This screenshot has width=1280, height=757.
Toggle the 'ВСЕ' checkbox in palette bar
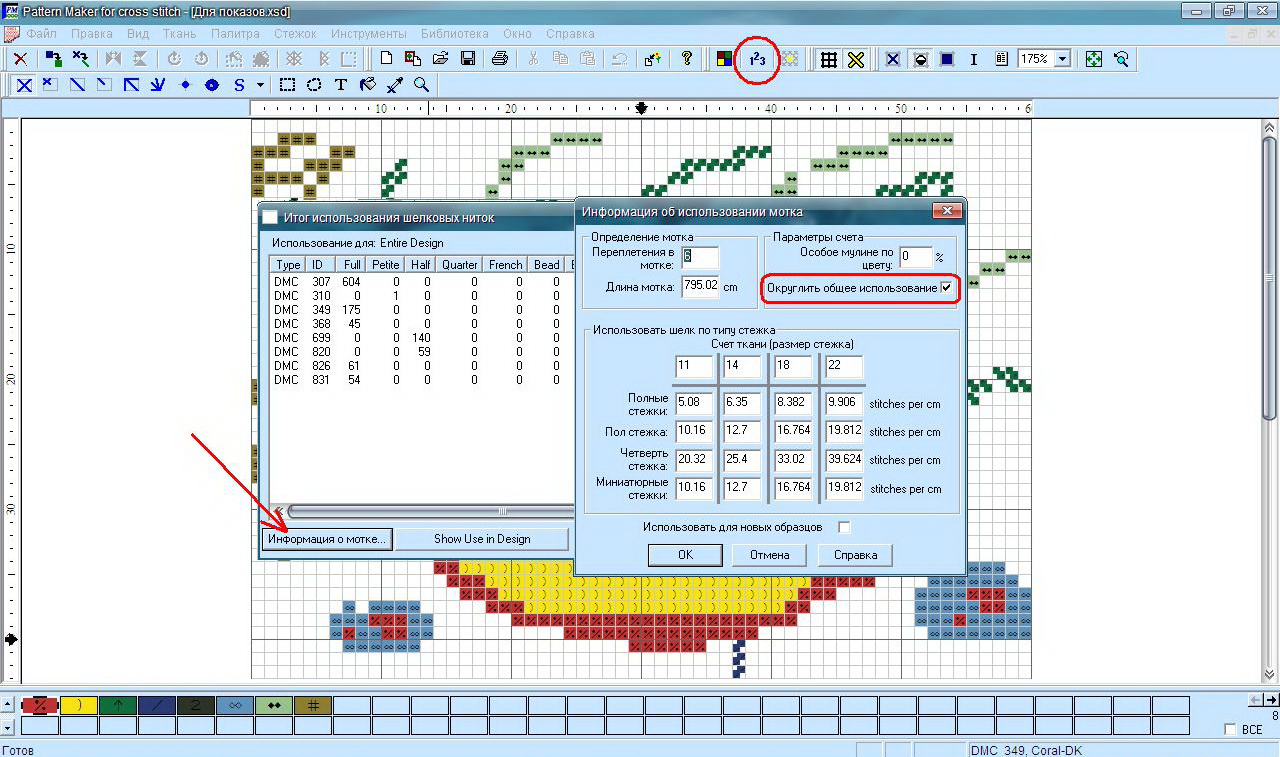point(1230,730)
